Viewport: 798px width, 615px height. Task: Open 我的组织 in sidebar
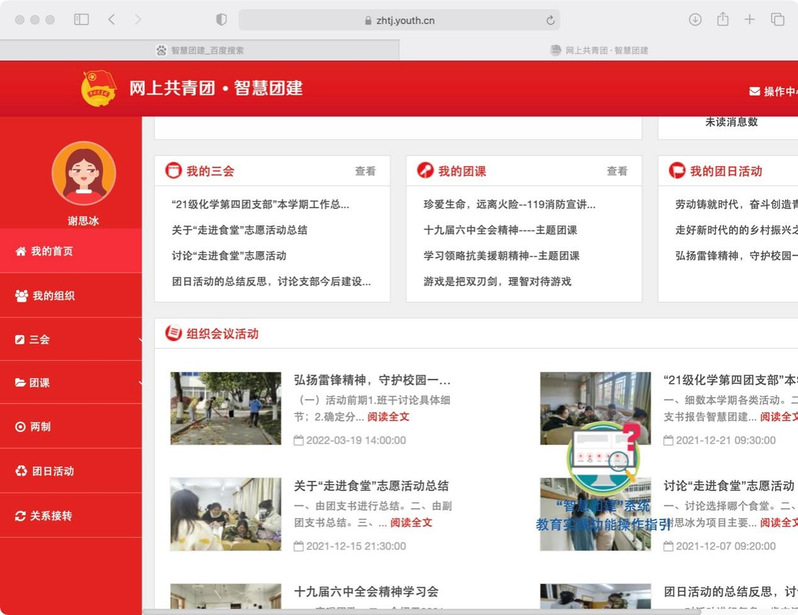coord(71,296)
